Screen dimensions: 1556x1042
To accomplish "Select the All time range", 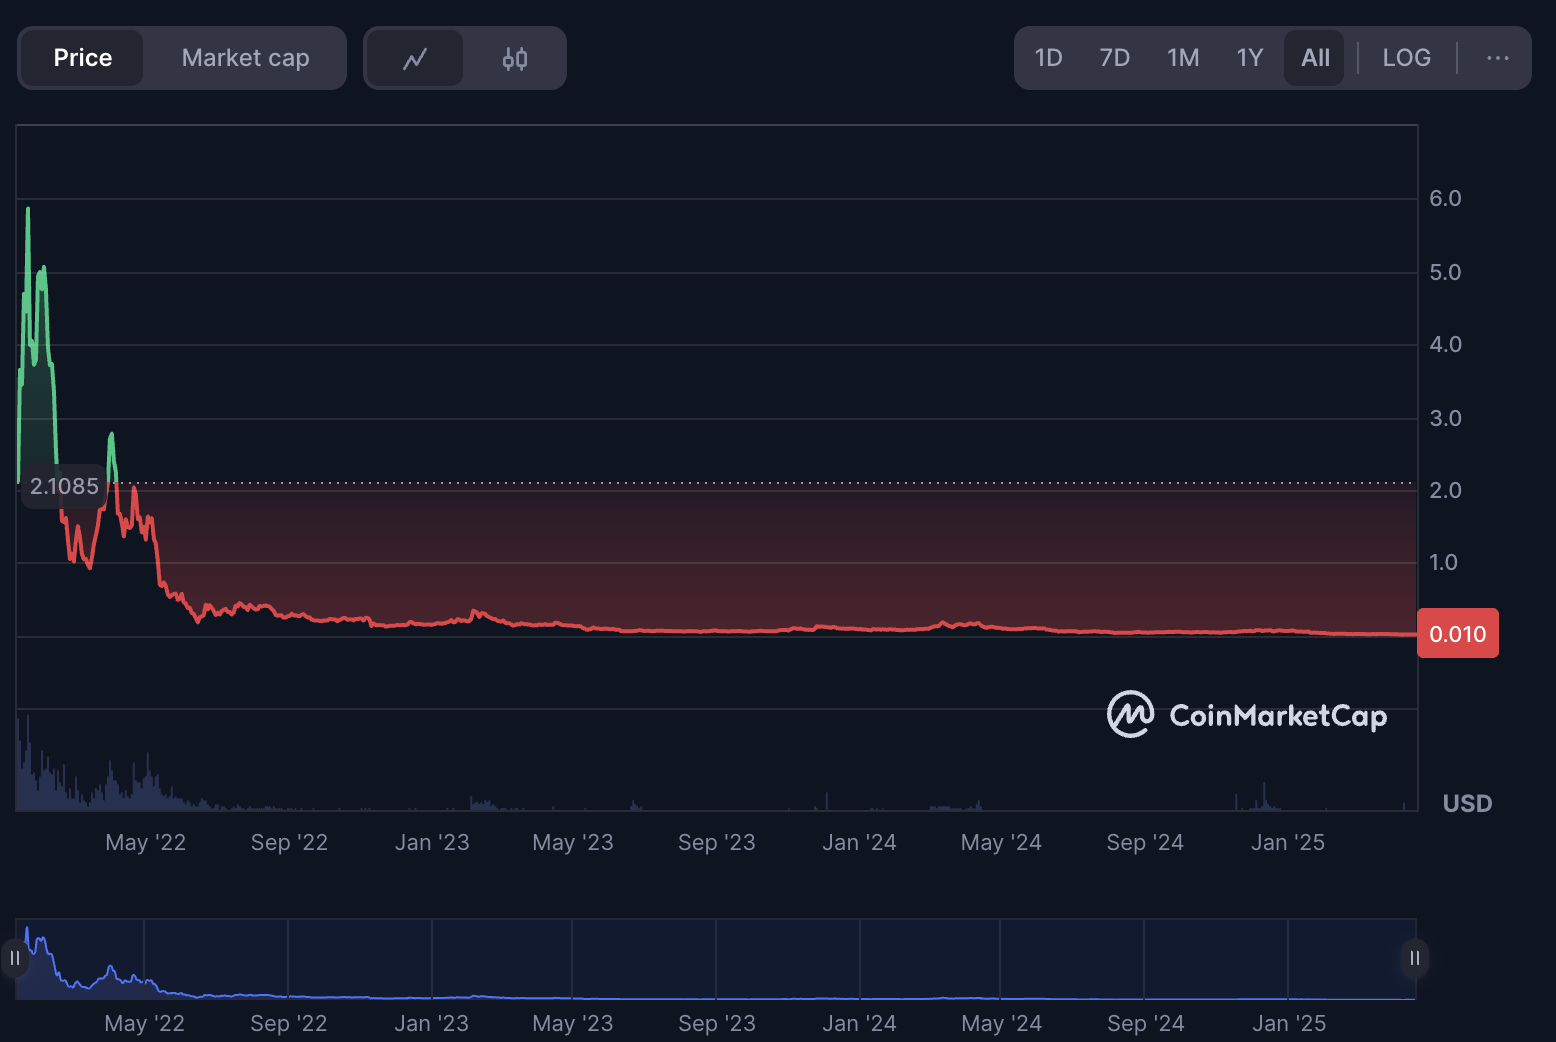I will (1315, 58).
